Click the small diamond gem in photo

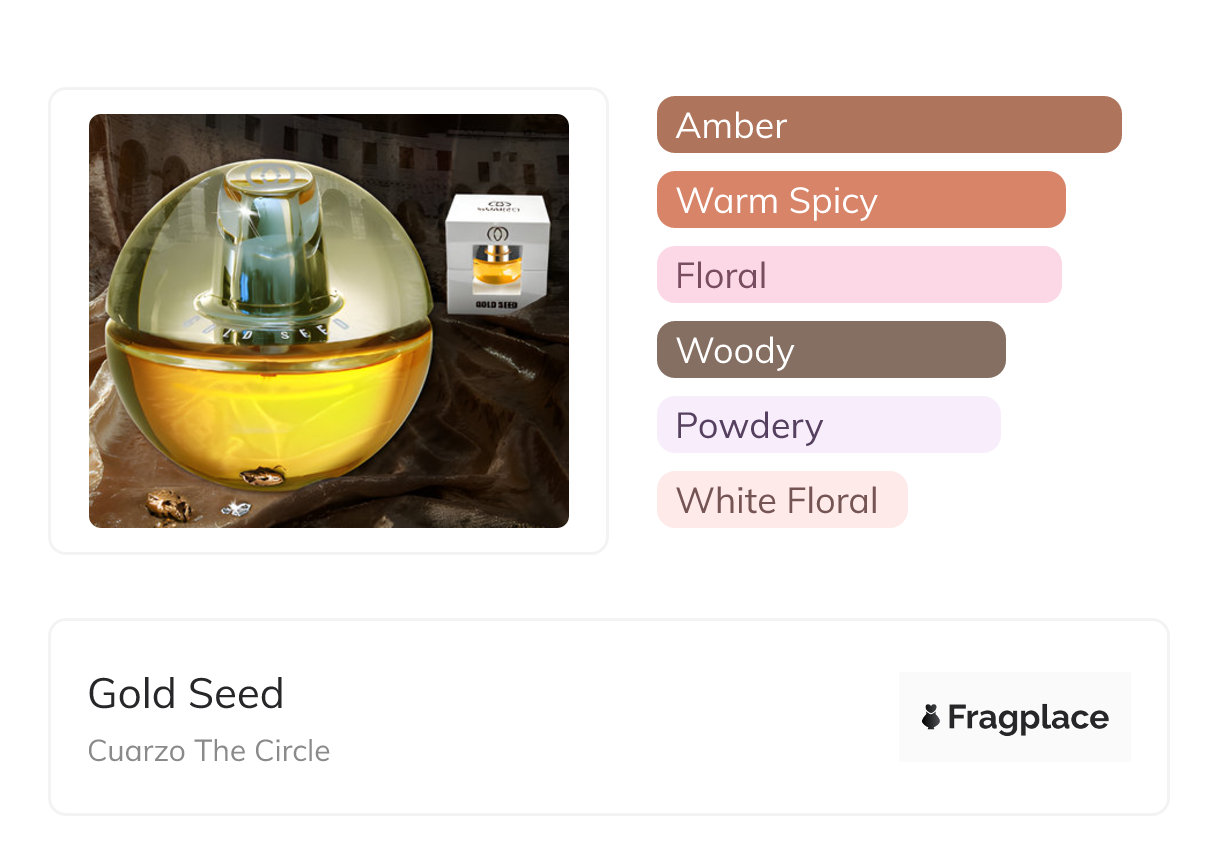point(236,509)
